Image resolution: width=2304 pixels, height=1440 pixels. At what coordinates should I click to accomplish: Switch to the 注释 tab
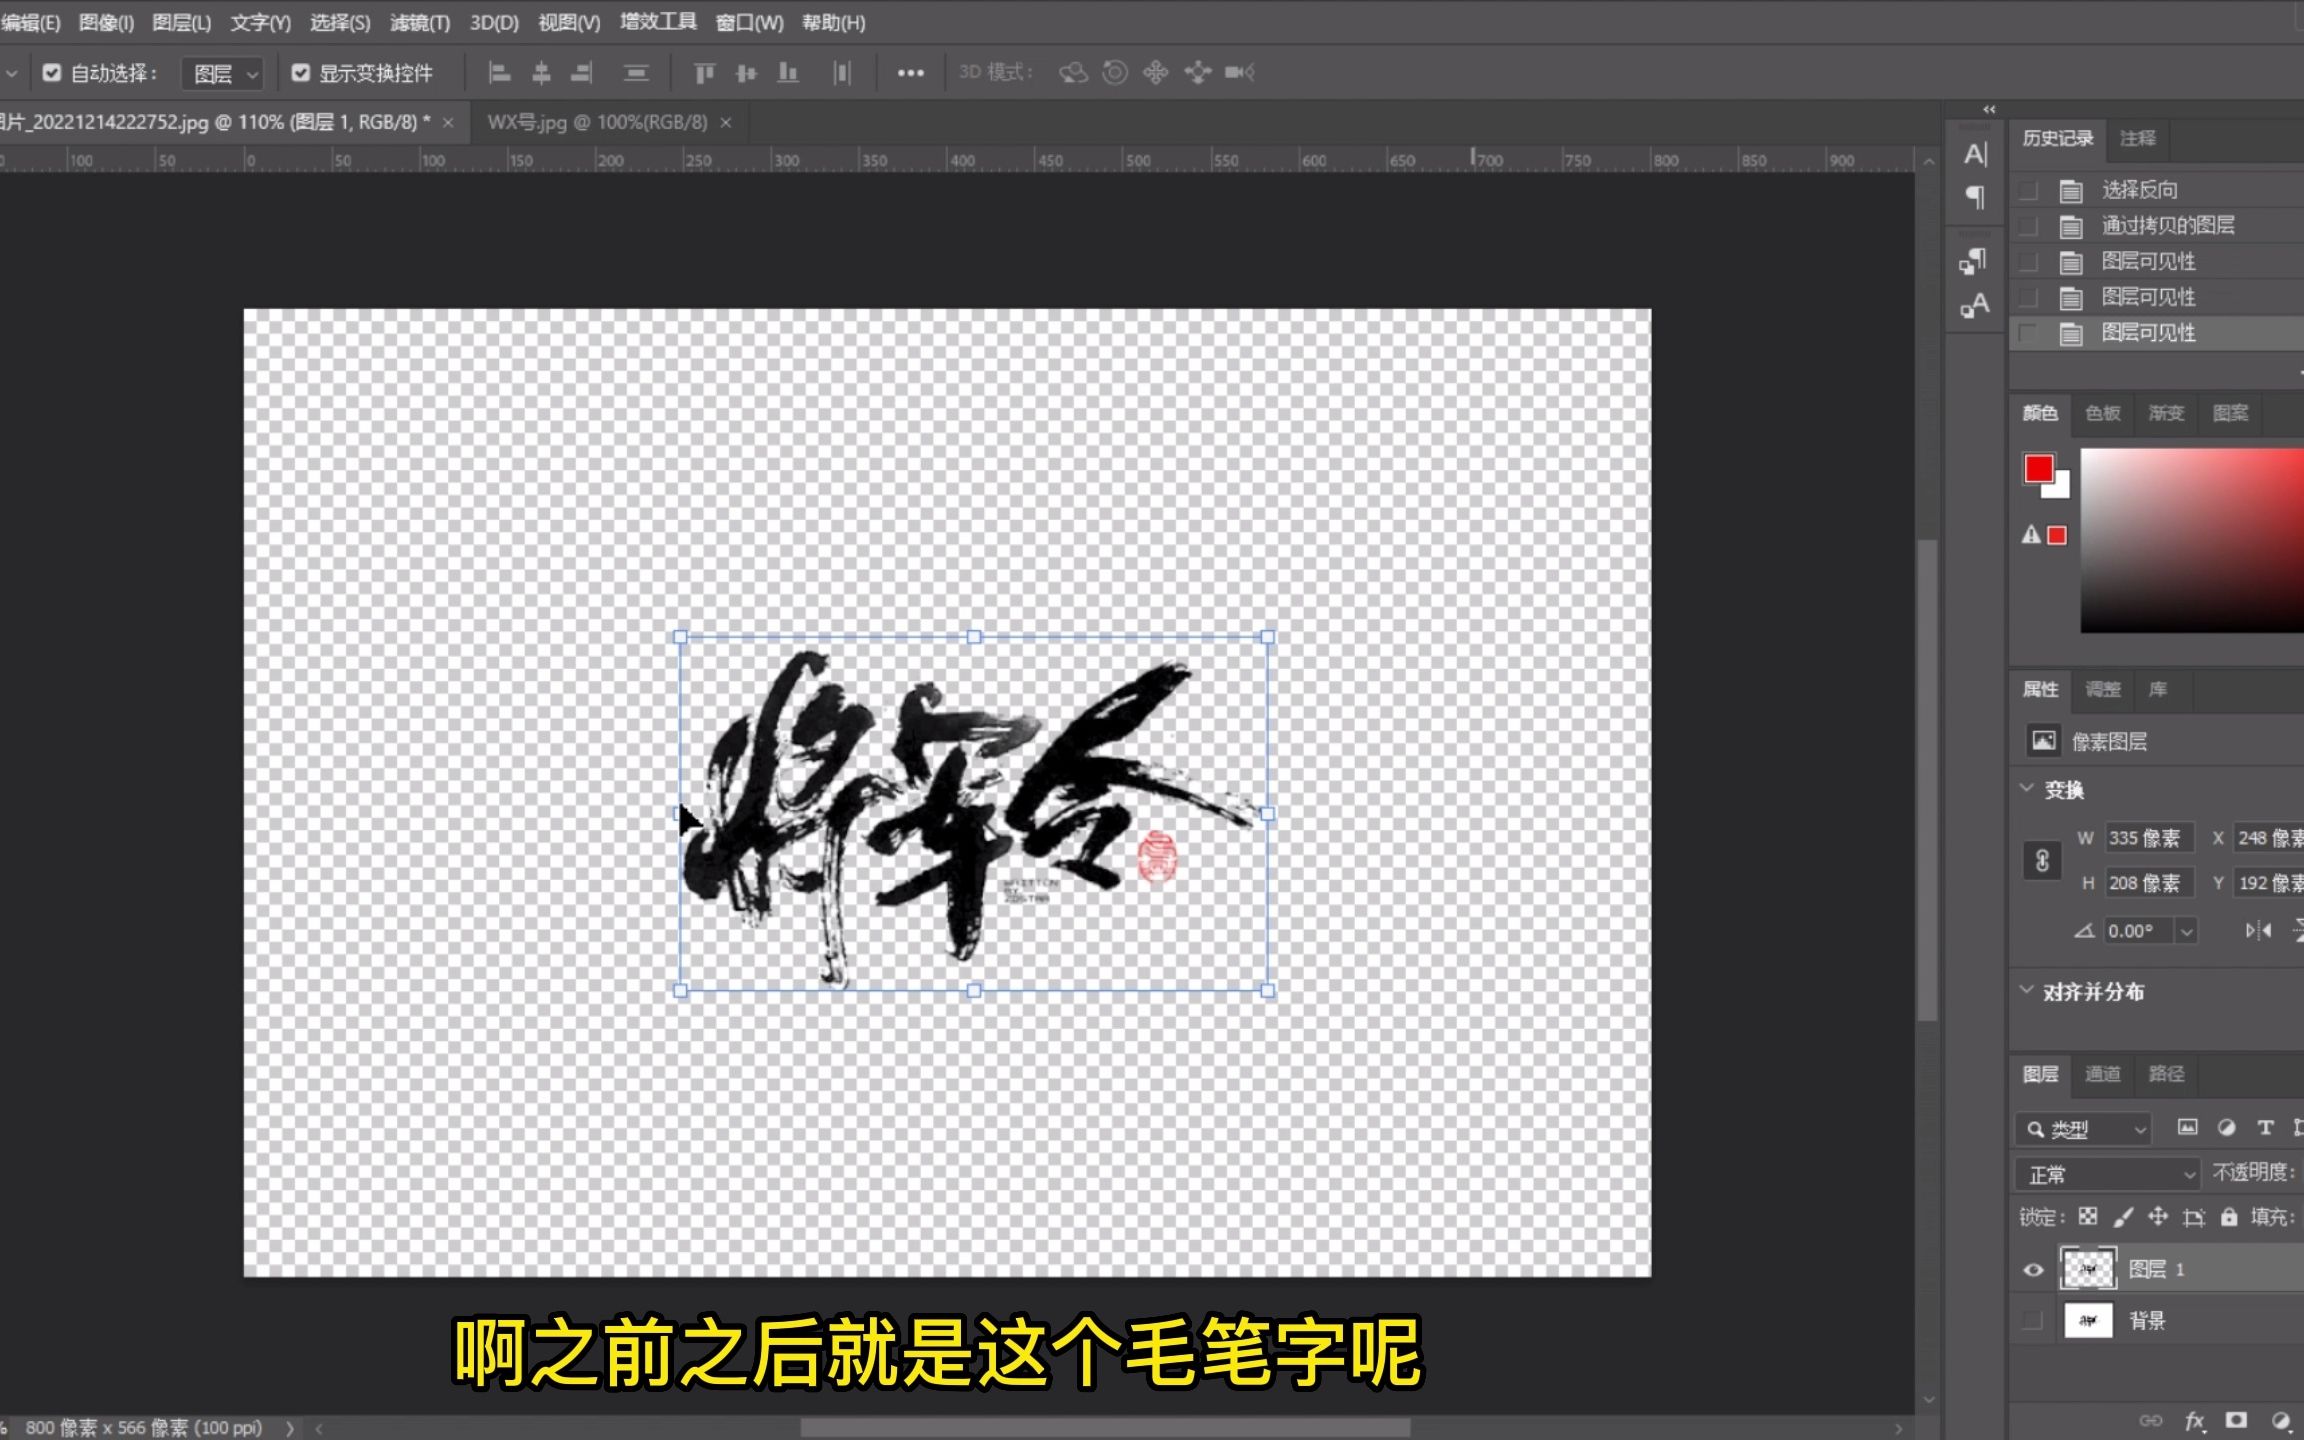pos(2138,138)
